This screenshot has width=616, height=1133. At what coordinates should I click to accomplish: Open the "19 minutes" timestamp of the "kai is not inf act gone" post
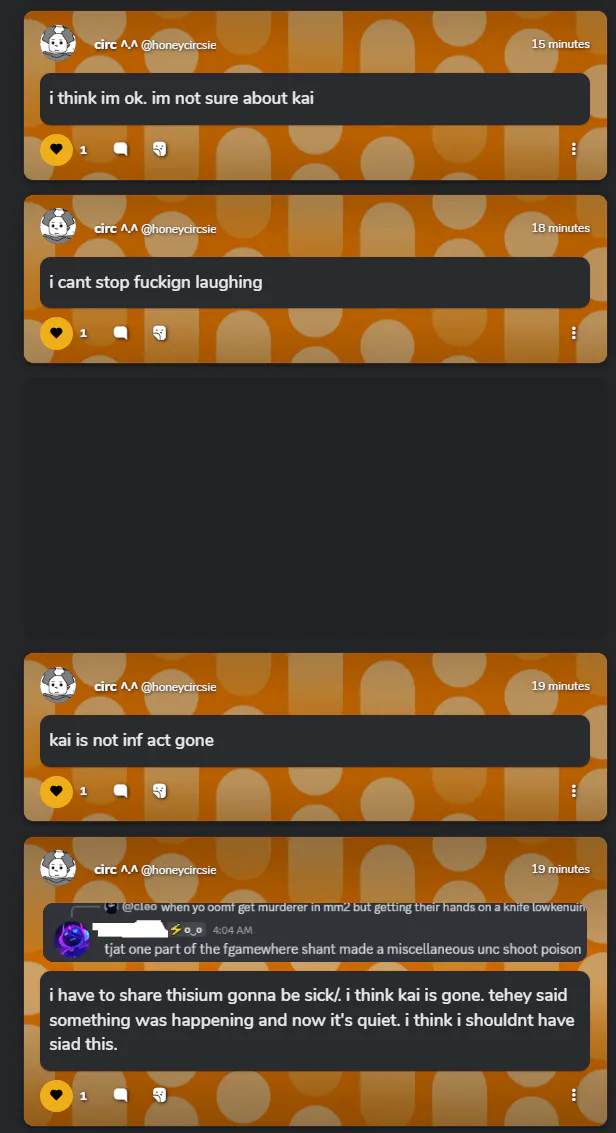pyautogui.click(x=560, y=686)
